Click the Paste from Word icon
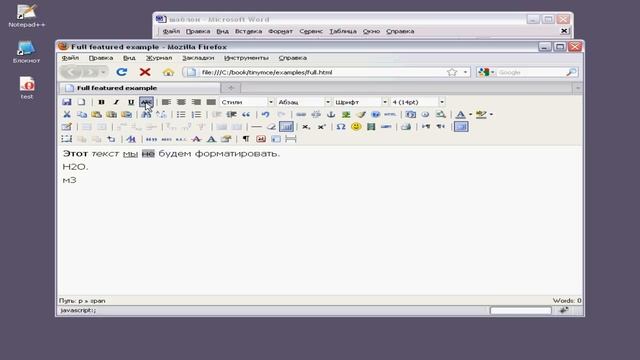The image size is (640, 360). (127, 114)
